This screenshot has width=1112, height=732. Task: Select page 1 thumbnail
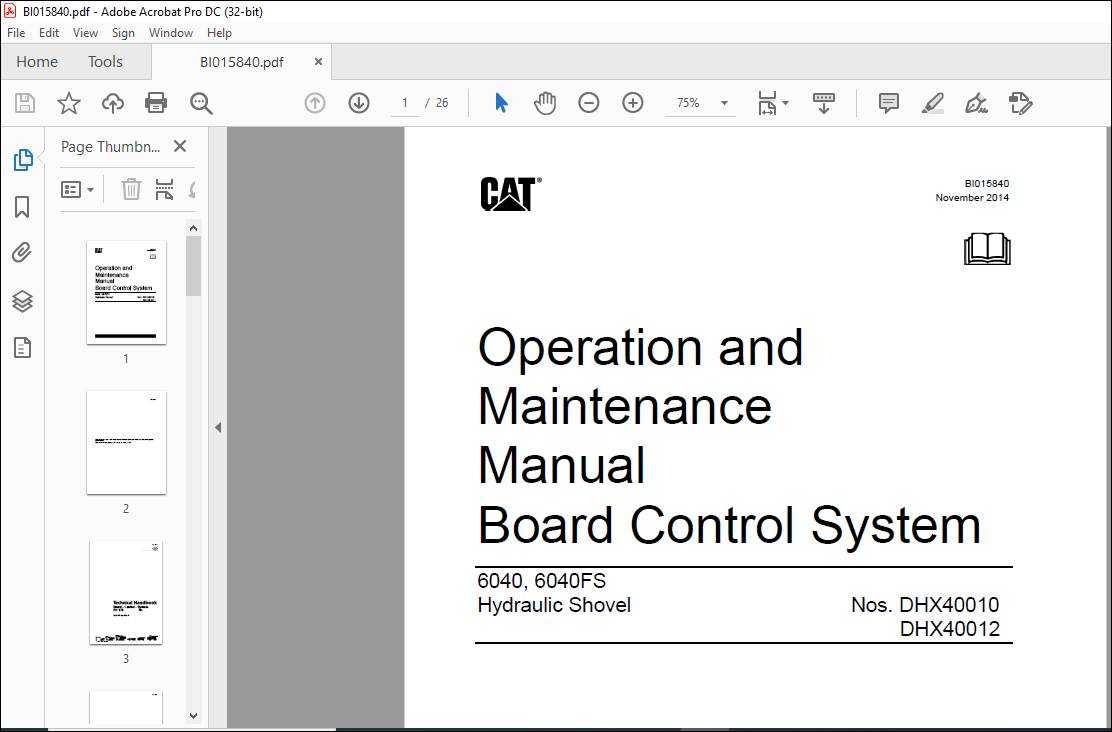pos(126,292)
